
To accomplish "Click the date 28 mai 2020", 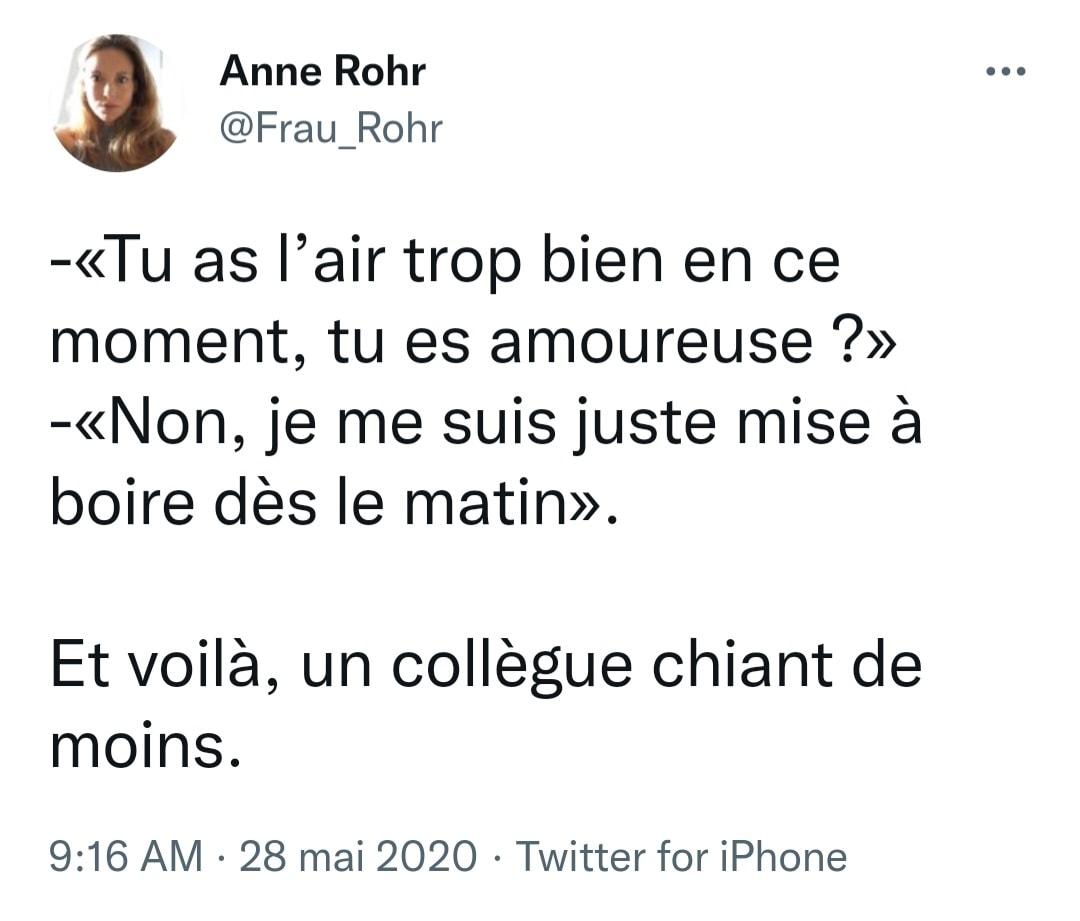I will tap(358, 857).
